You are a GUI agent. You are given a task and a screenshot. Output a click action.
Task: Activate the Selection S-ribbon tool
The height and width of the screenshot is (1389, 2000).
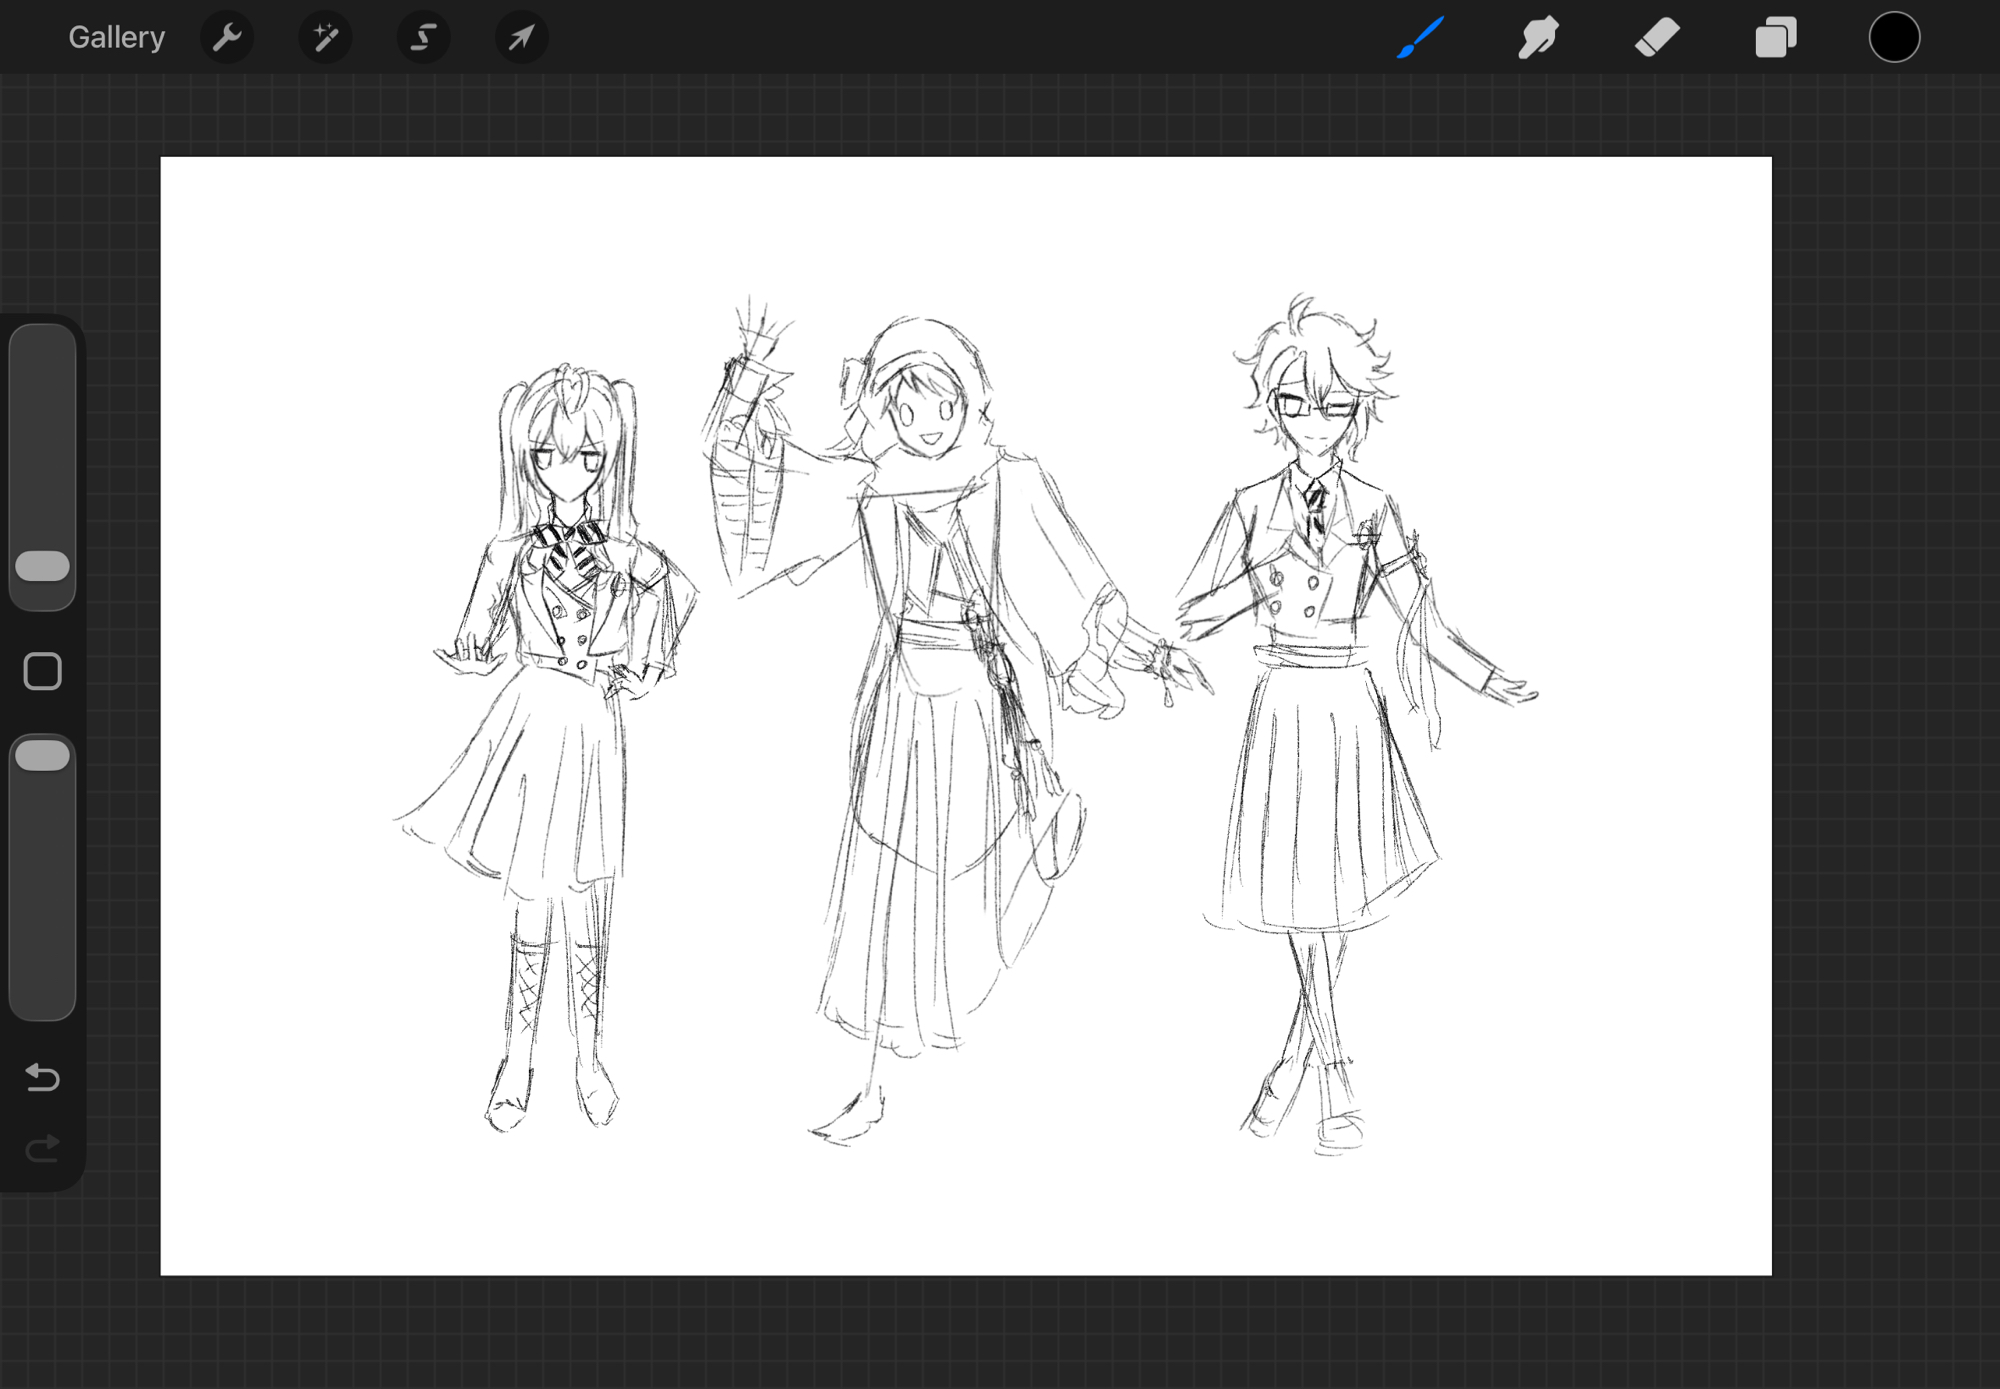click(x=423, y=38)
